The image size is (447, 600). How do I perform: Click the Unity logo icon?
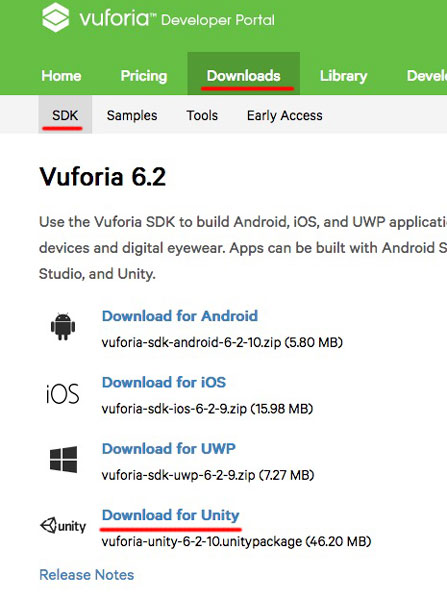click(x=63, y=525)
